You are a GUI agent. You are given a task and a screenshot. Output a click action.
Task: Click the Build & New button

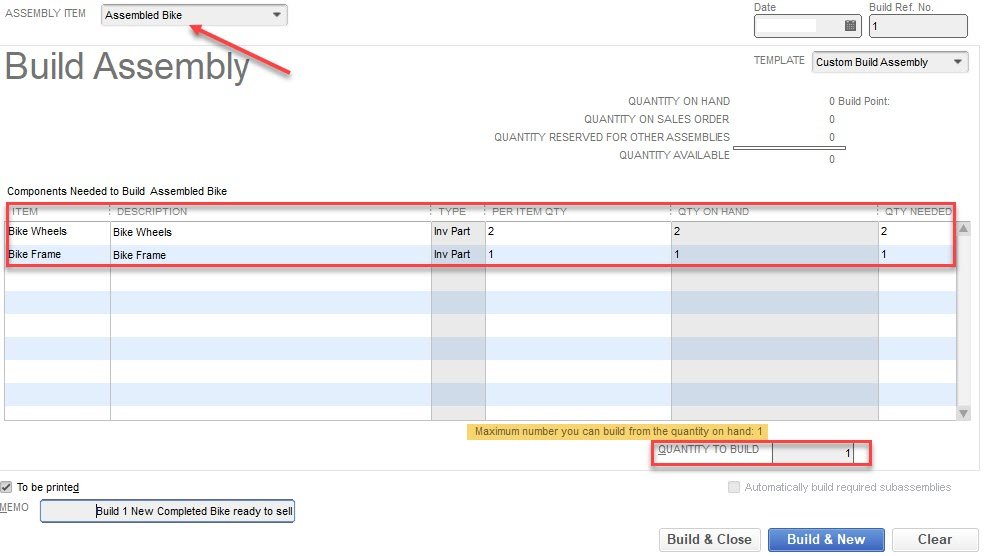tap(826, 540)
